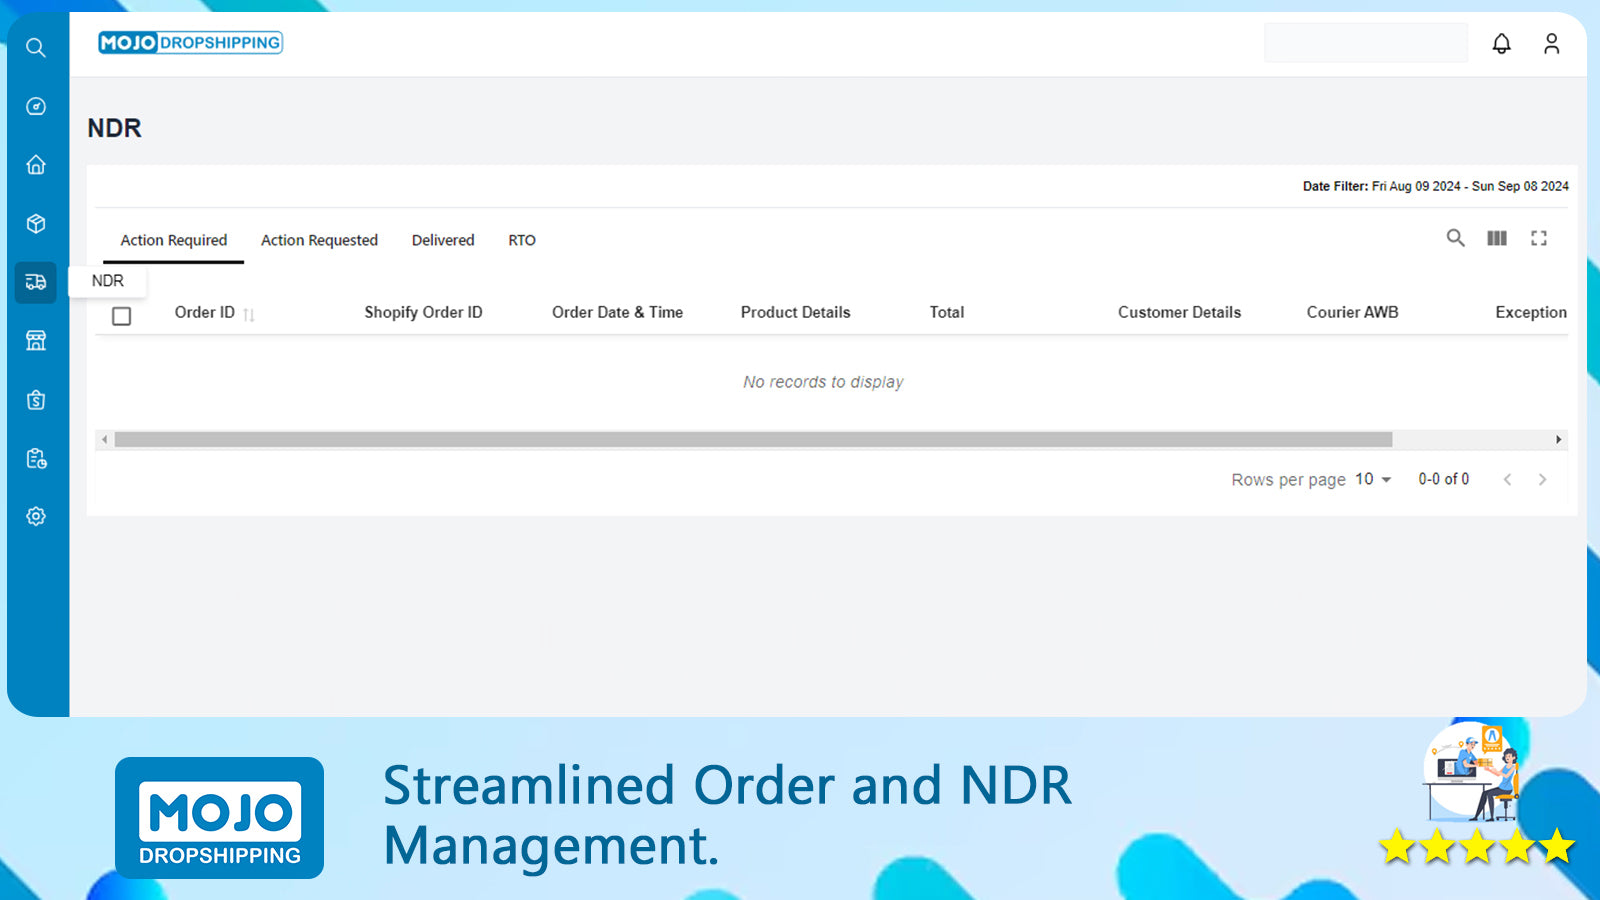The image size is (1600, 900).
Task: Open the user profile icon
Action: click(x=1551, y=43)
